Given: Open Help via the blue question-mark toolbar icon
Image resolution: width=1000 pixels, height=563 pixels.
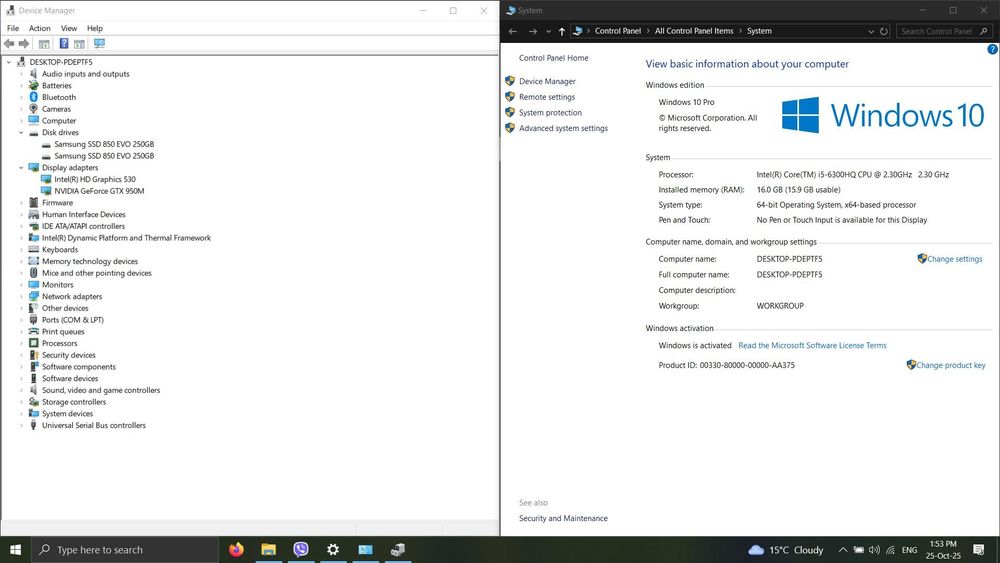Looking at the screenshot, I should pyautogui.click(x=64, y=43).
